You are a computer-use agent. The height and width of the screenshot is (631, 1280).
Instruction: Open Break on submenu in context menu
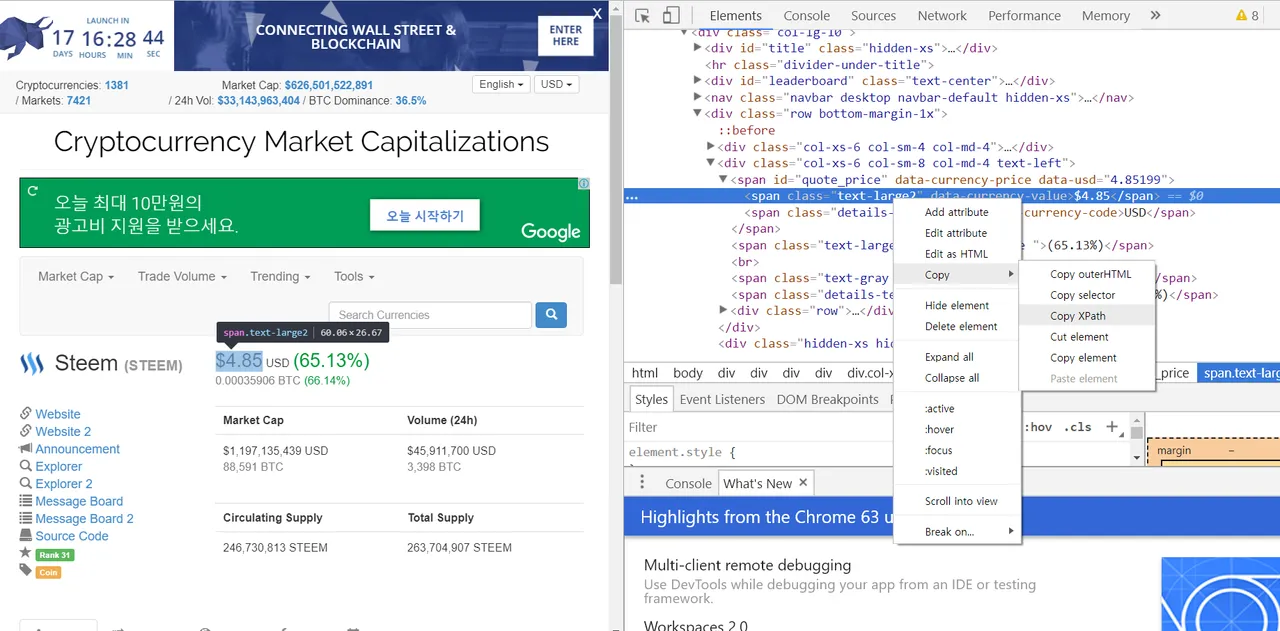957,532
